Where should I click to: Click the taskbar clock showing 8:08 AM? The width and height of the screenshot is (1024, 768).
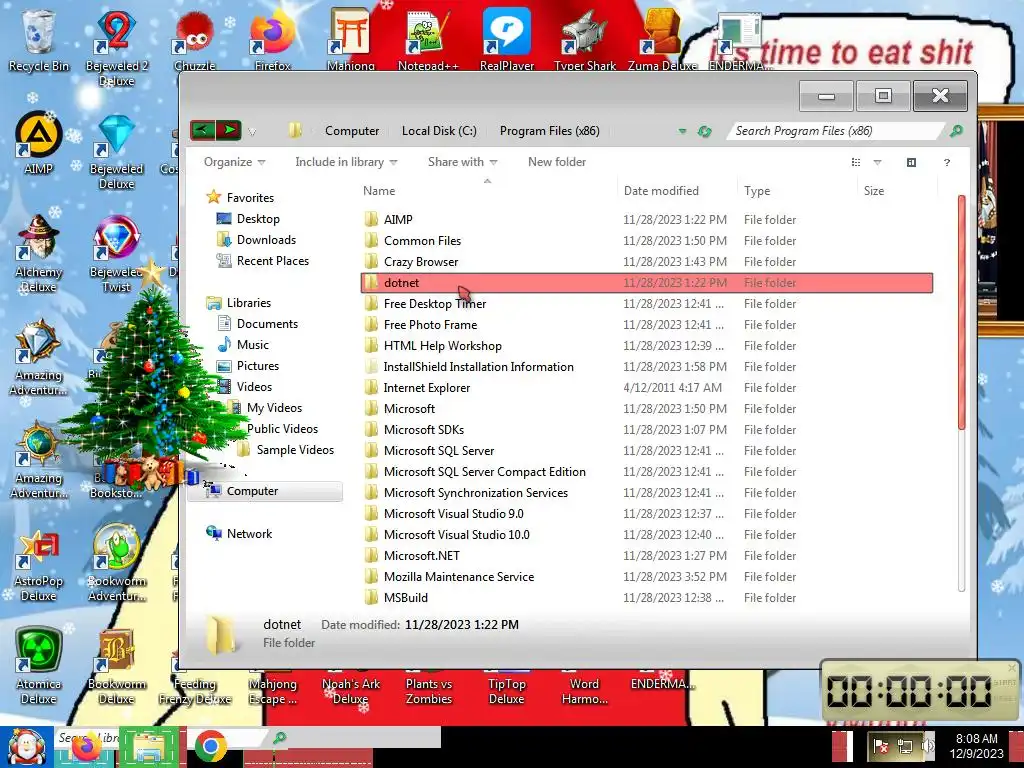(976, 746)
